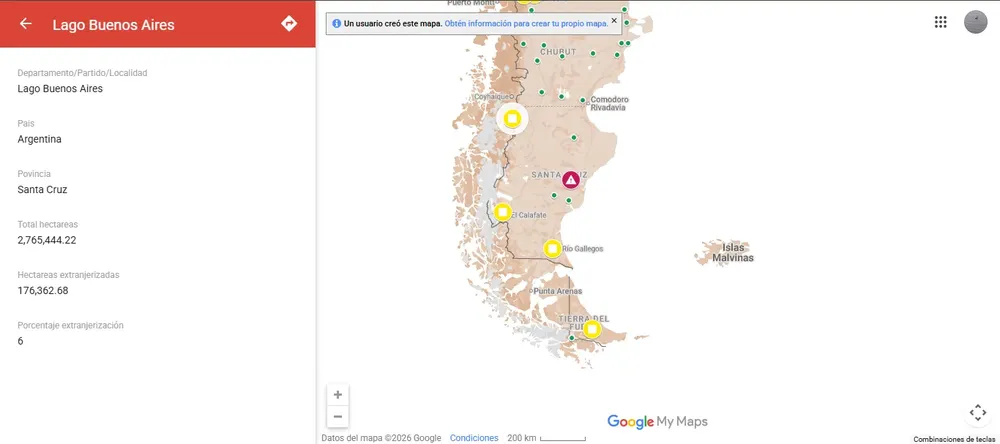Click the 'Punta Arenas' map label
Image resolution: width=1000 pixels, height=444 pixels.
[x=557, y=291]
